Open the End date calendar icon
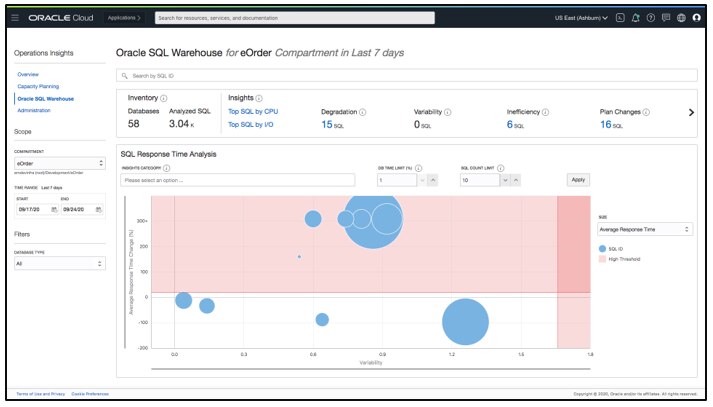The image size is (713, 407). tap(99, 209)
